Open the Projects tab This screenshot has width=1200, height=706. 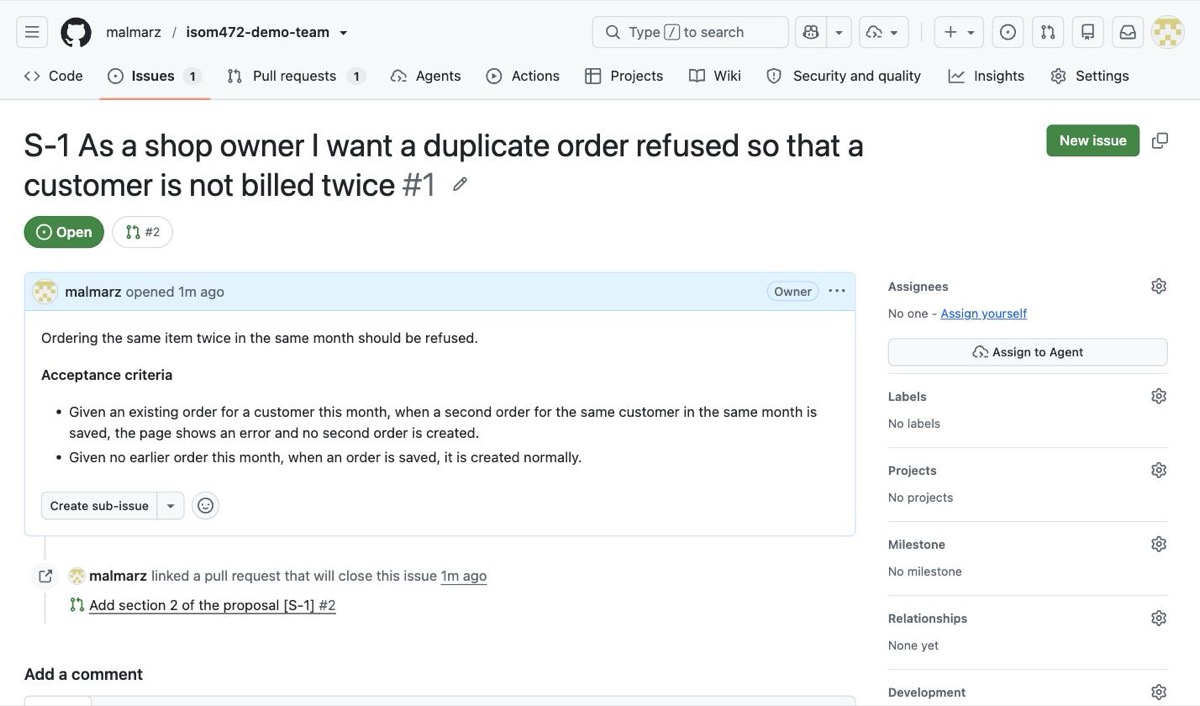click(x=624, y=76)
